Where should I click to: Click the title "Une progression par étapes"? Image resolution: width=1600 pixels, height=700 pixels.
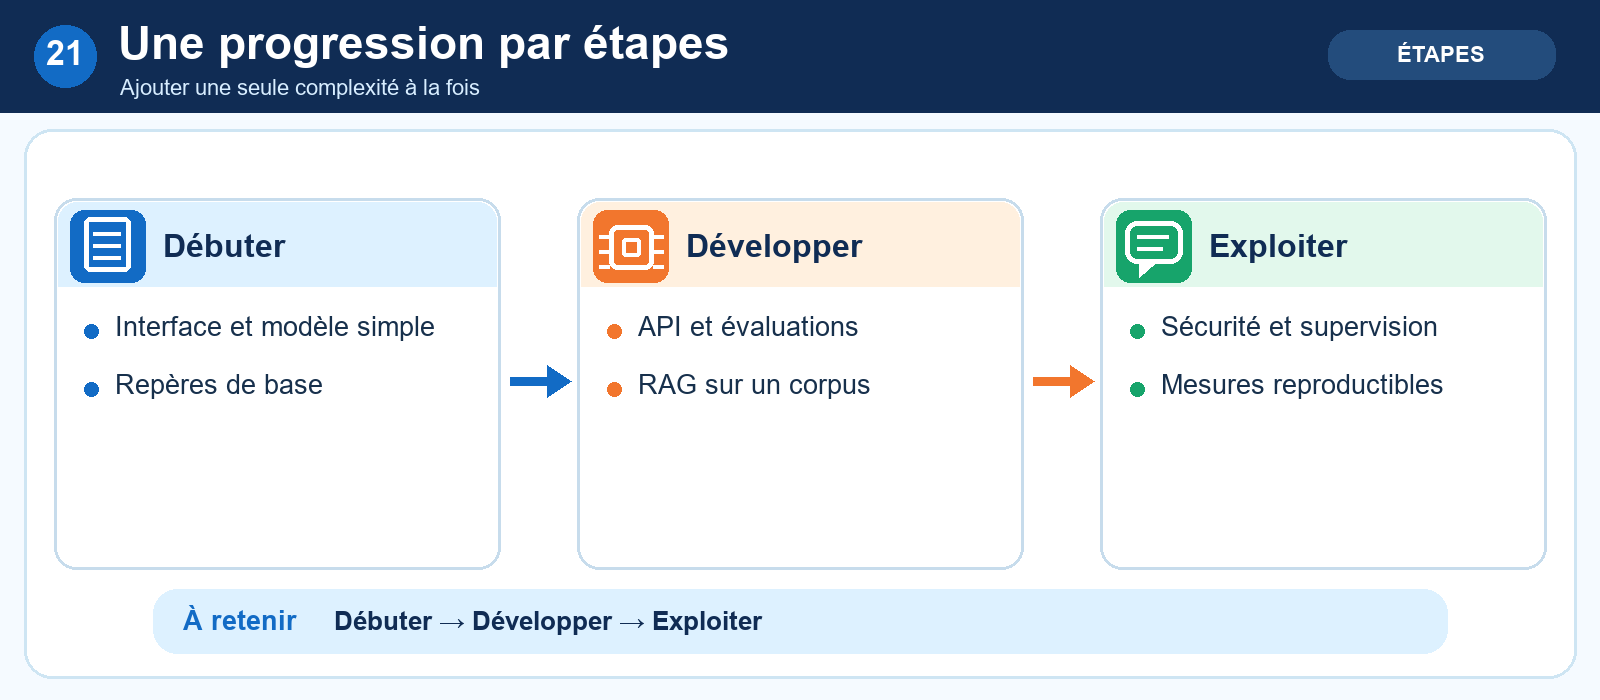click(424, 44)
